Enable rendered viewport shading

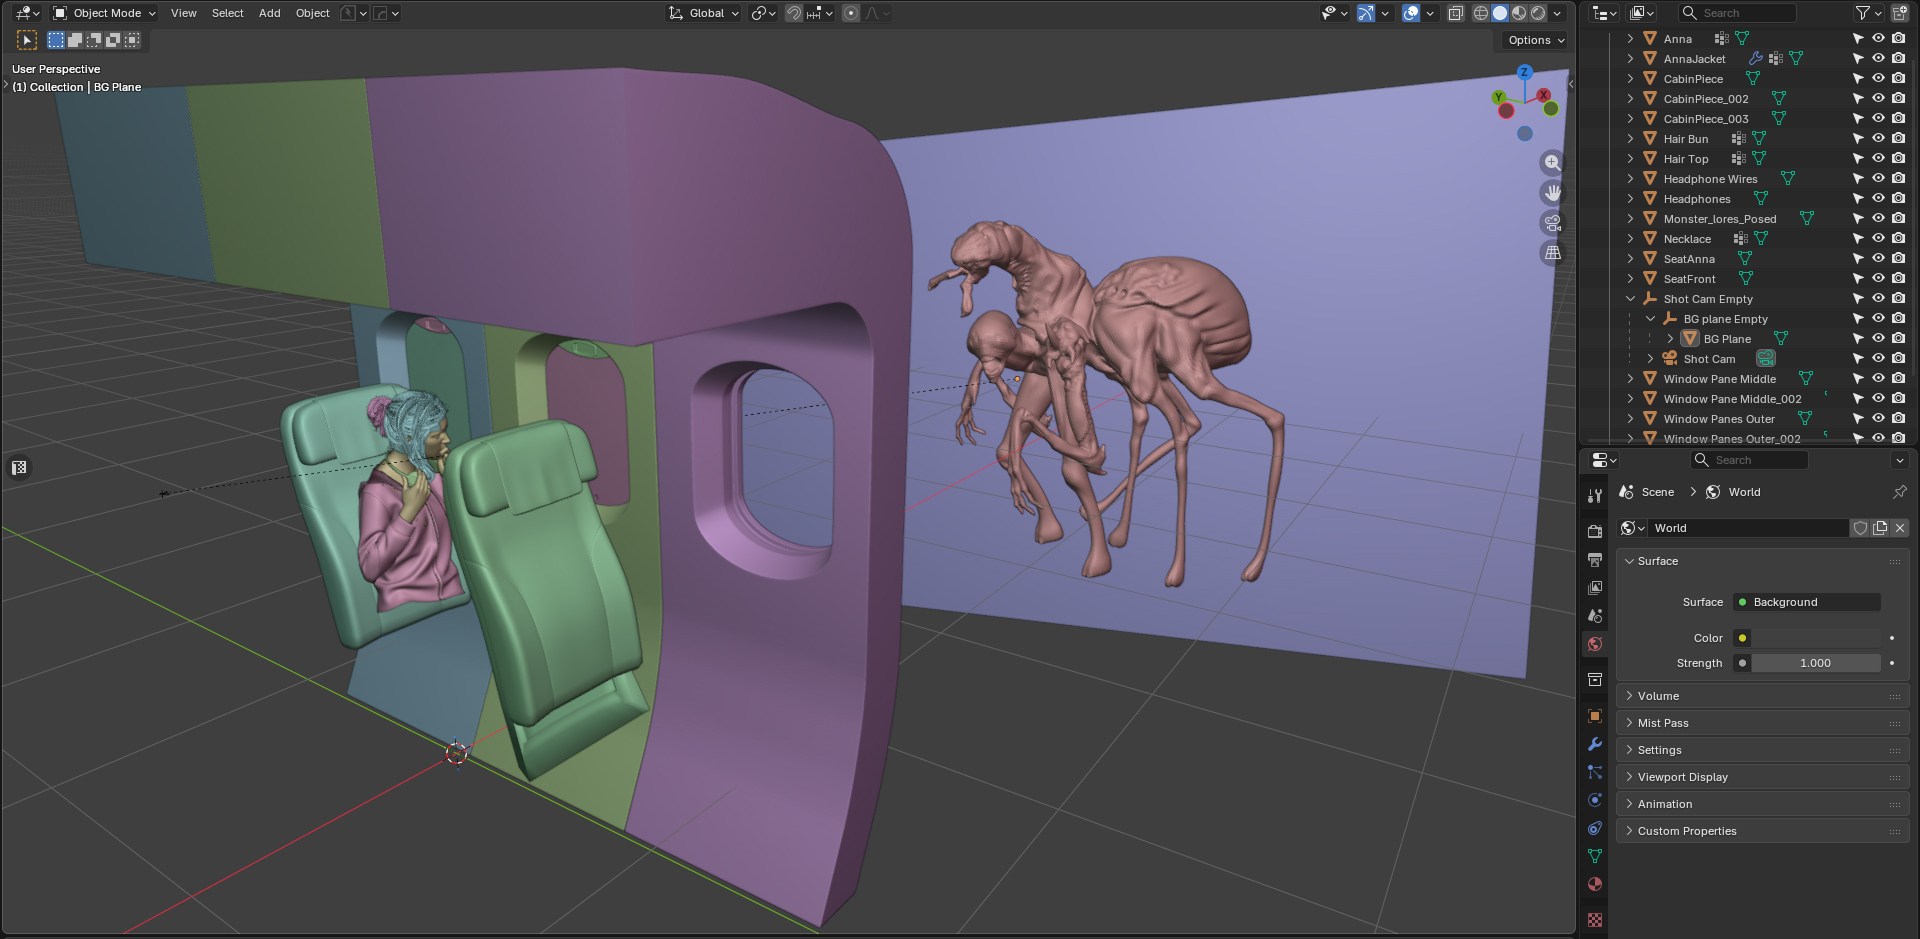click(x=1538, y=13)
